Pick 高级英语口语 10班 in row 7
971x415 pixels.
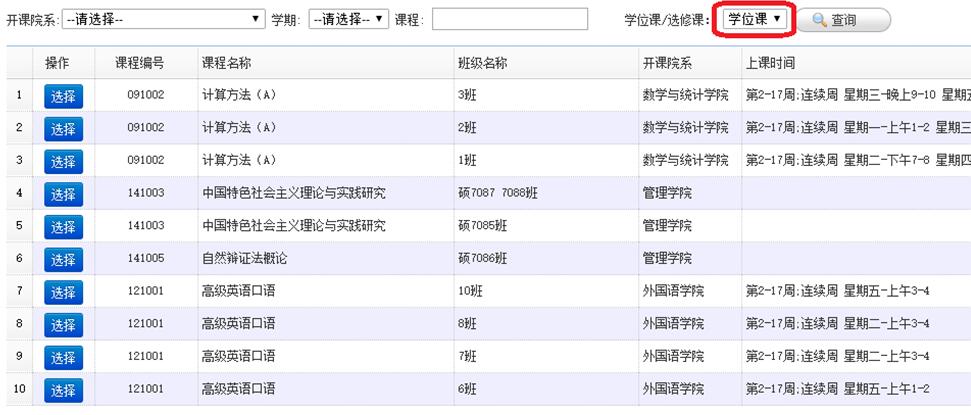(x=63, y=292)
